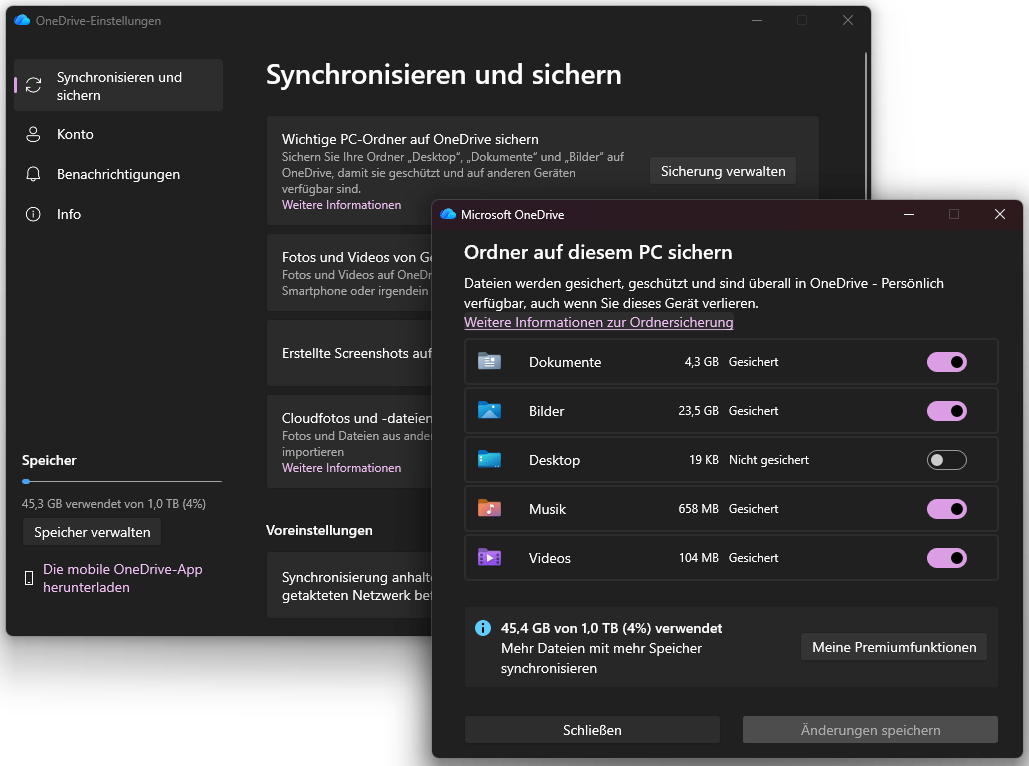Open Weitere Informationen zur Ordnersicherung link
Screen dimensions: 1029x766
(x=598, y=322)
